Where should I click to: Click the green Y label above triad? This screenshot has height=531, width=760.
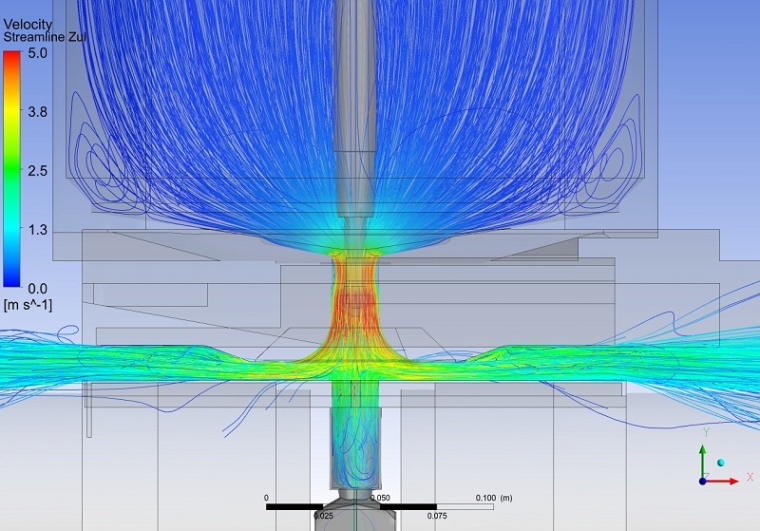click(x=705, y=432)
